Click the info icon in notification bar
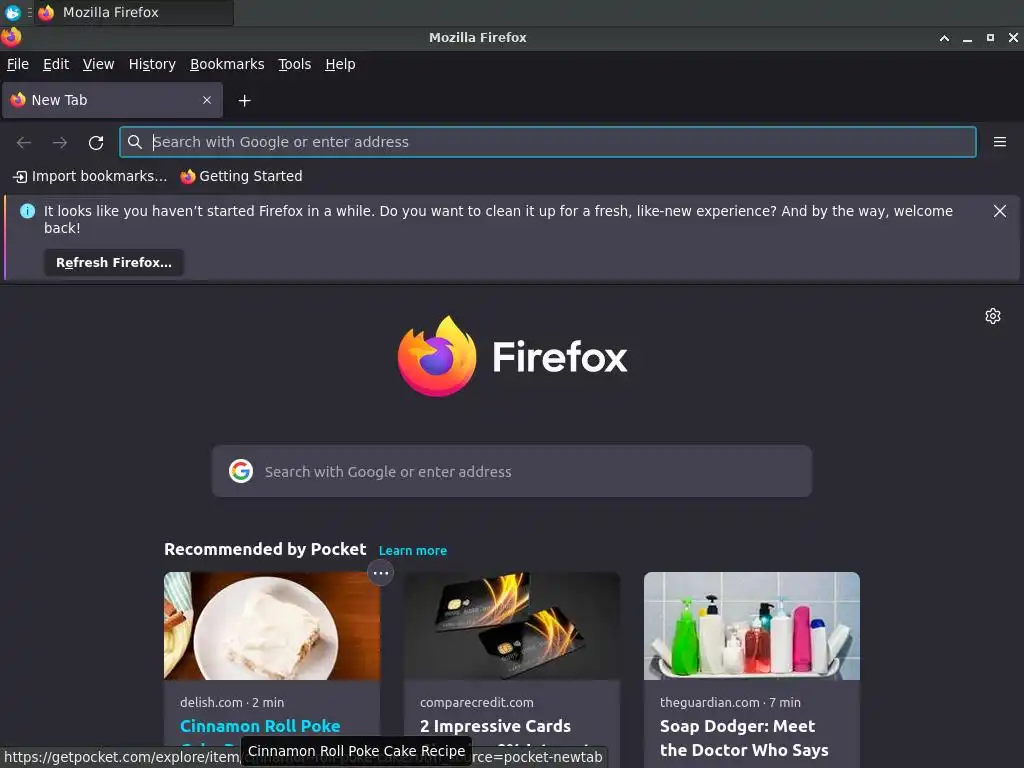The width and height of the screenshot is (1024, 768). coord(27,211)
